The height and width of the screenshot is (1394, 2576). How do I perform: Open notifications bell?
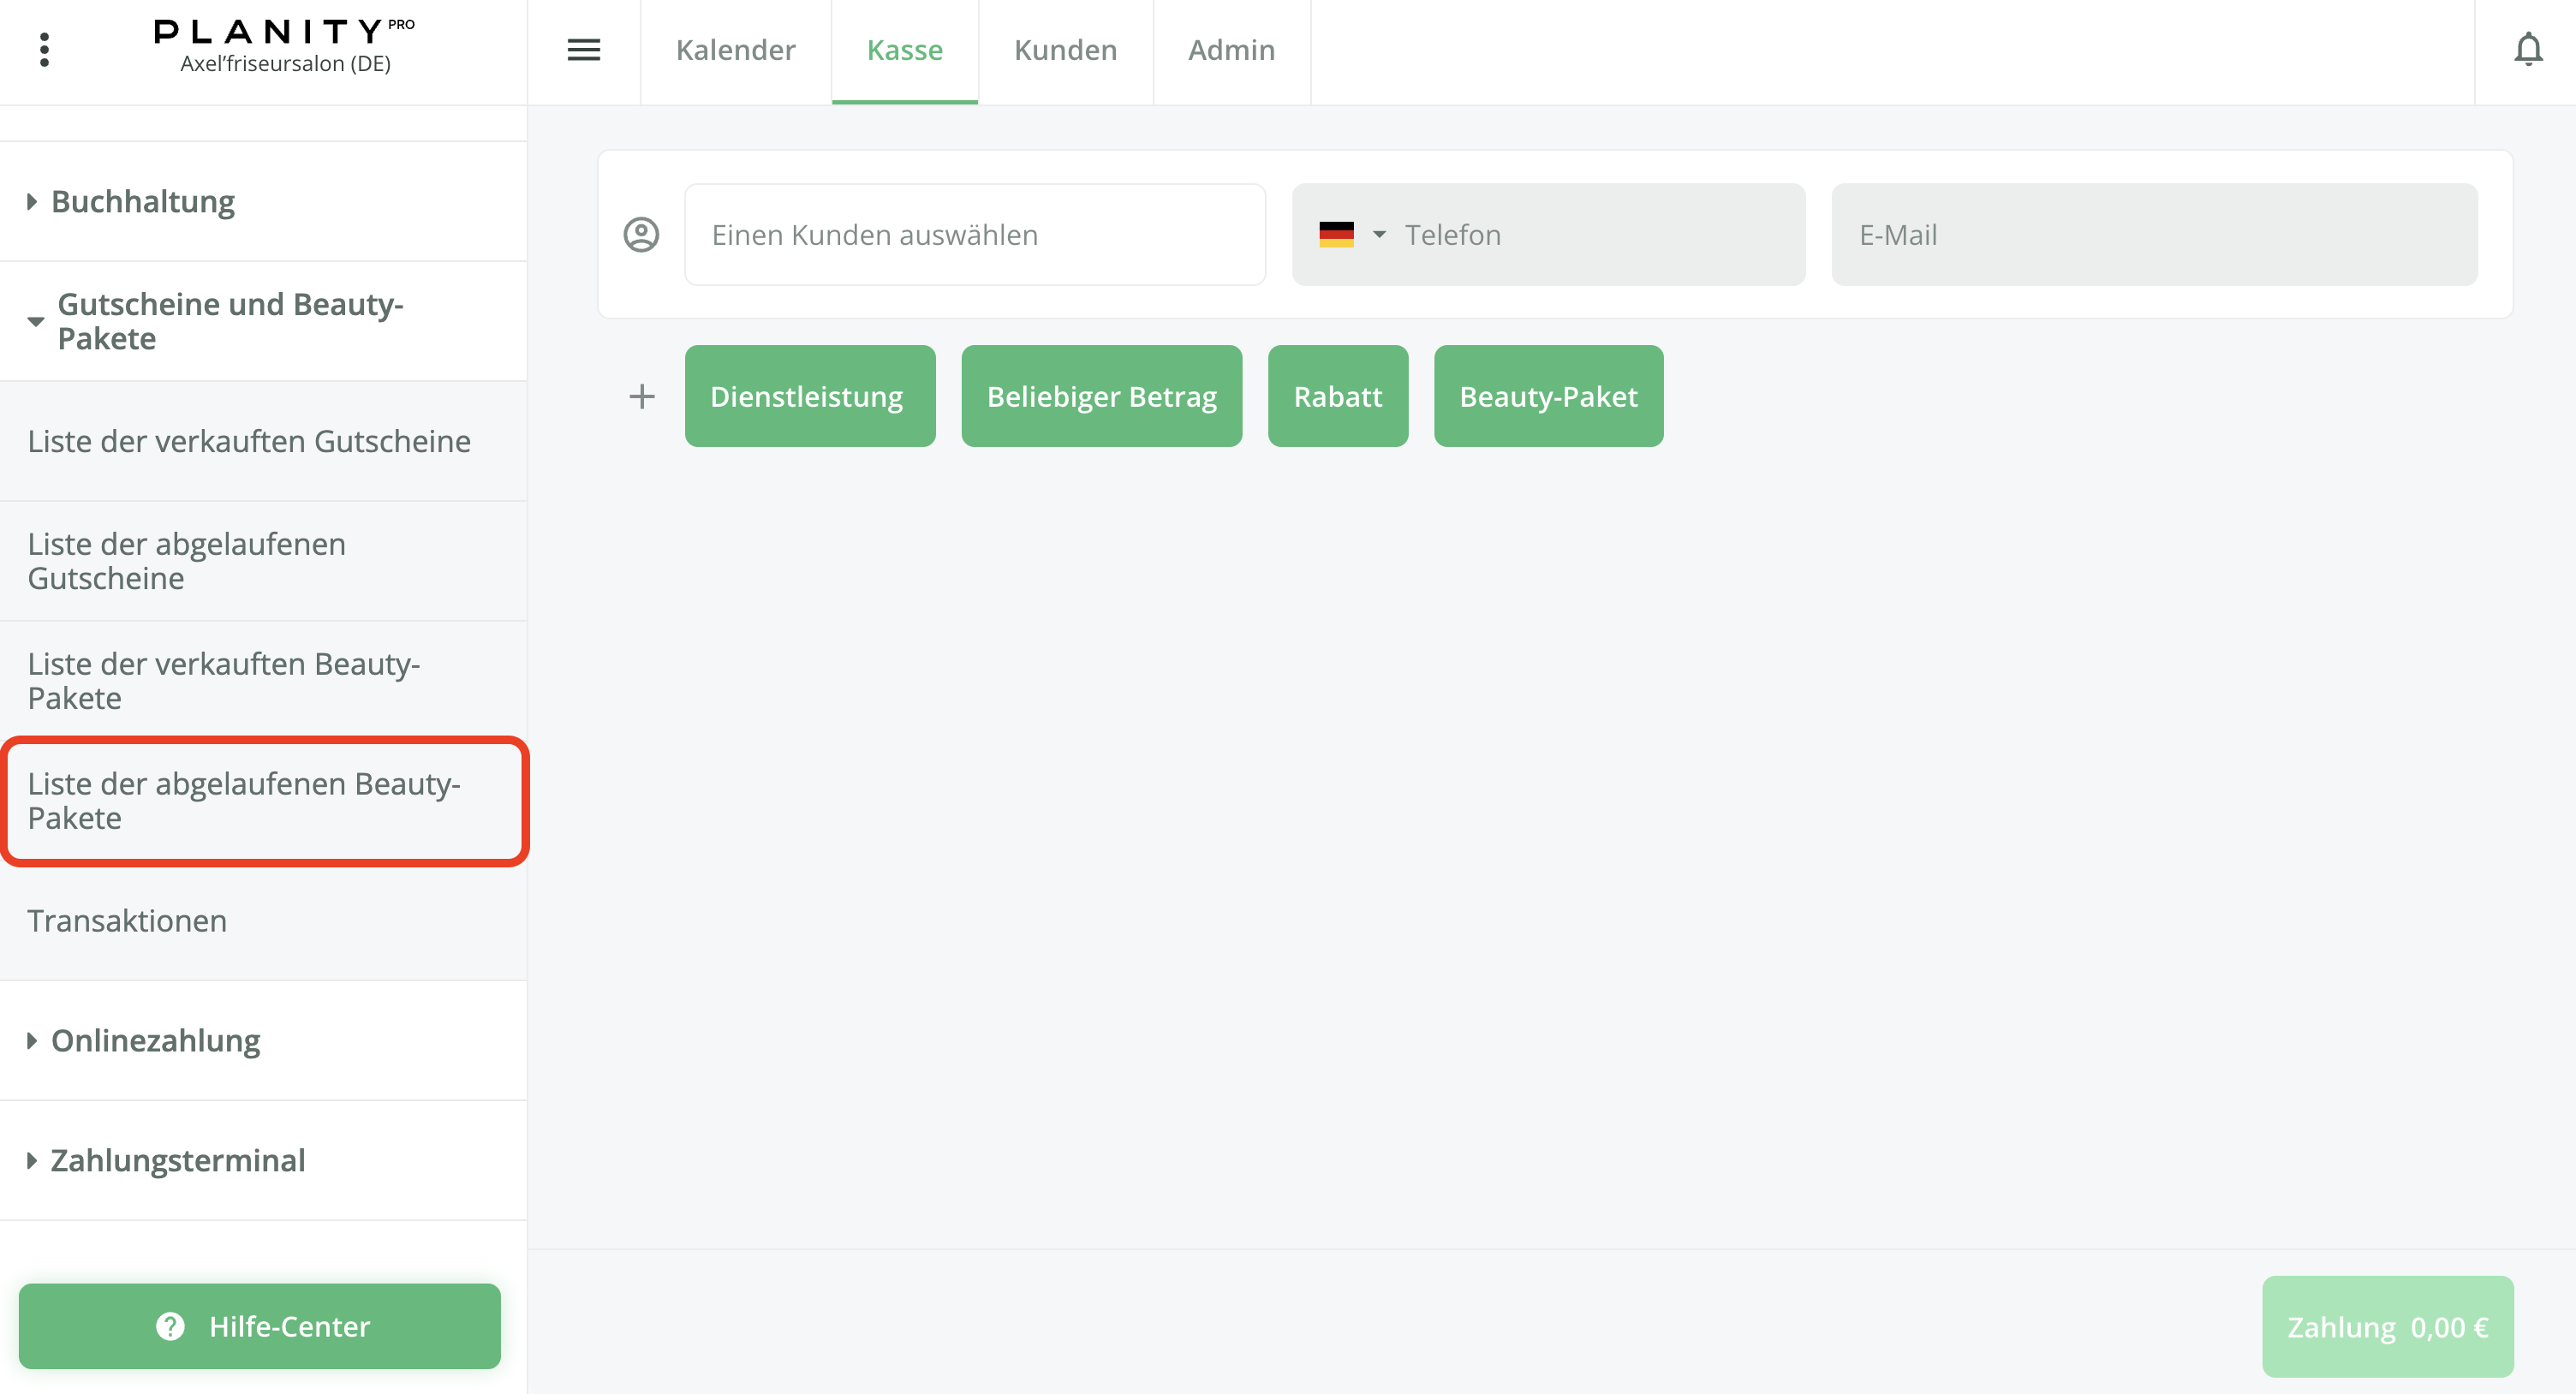[2527, 50]
